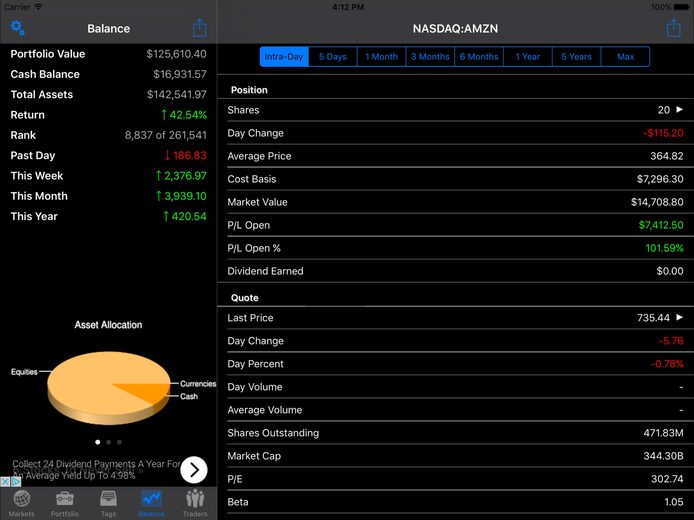Tap This Year 420.54 value
The width and height of the screenshot is (694, 520).
pos(185,216)
